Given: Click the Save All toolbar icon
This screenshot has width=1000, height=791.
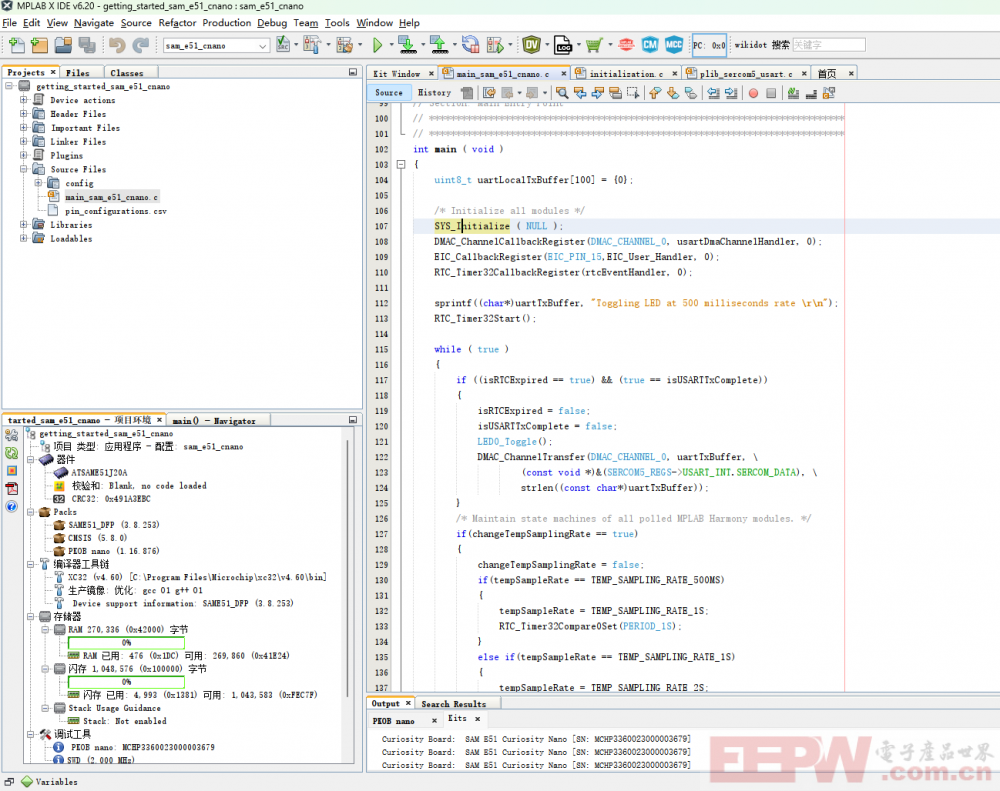Looking at the screenshot, I should pos(87,45).
